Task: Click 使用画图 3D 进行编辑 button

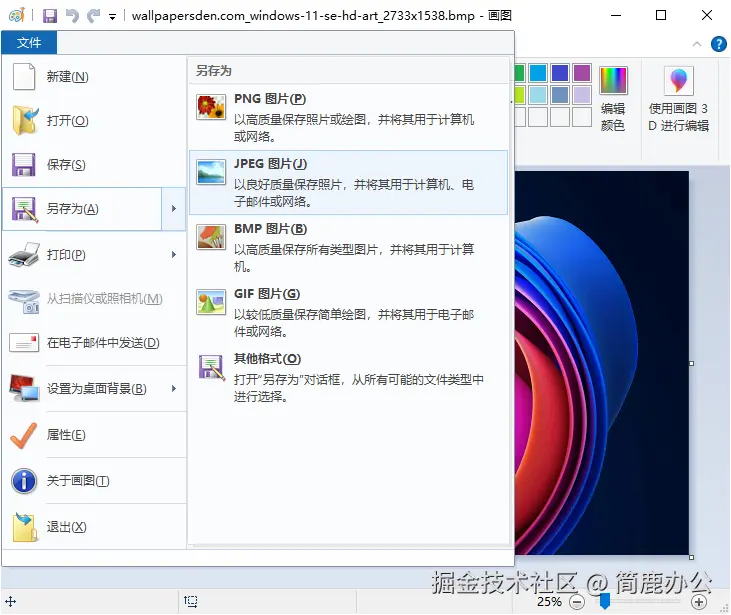Action: (679, 99)
